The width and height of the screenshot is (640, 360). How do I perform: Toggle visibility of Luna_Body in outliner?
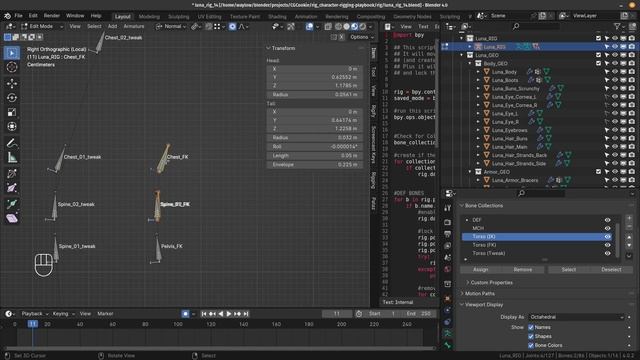click(615, 72)
